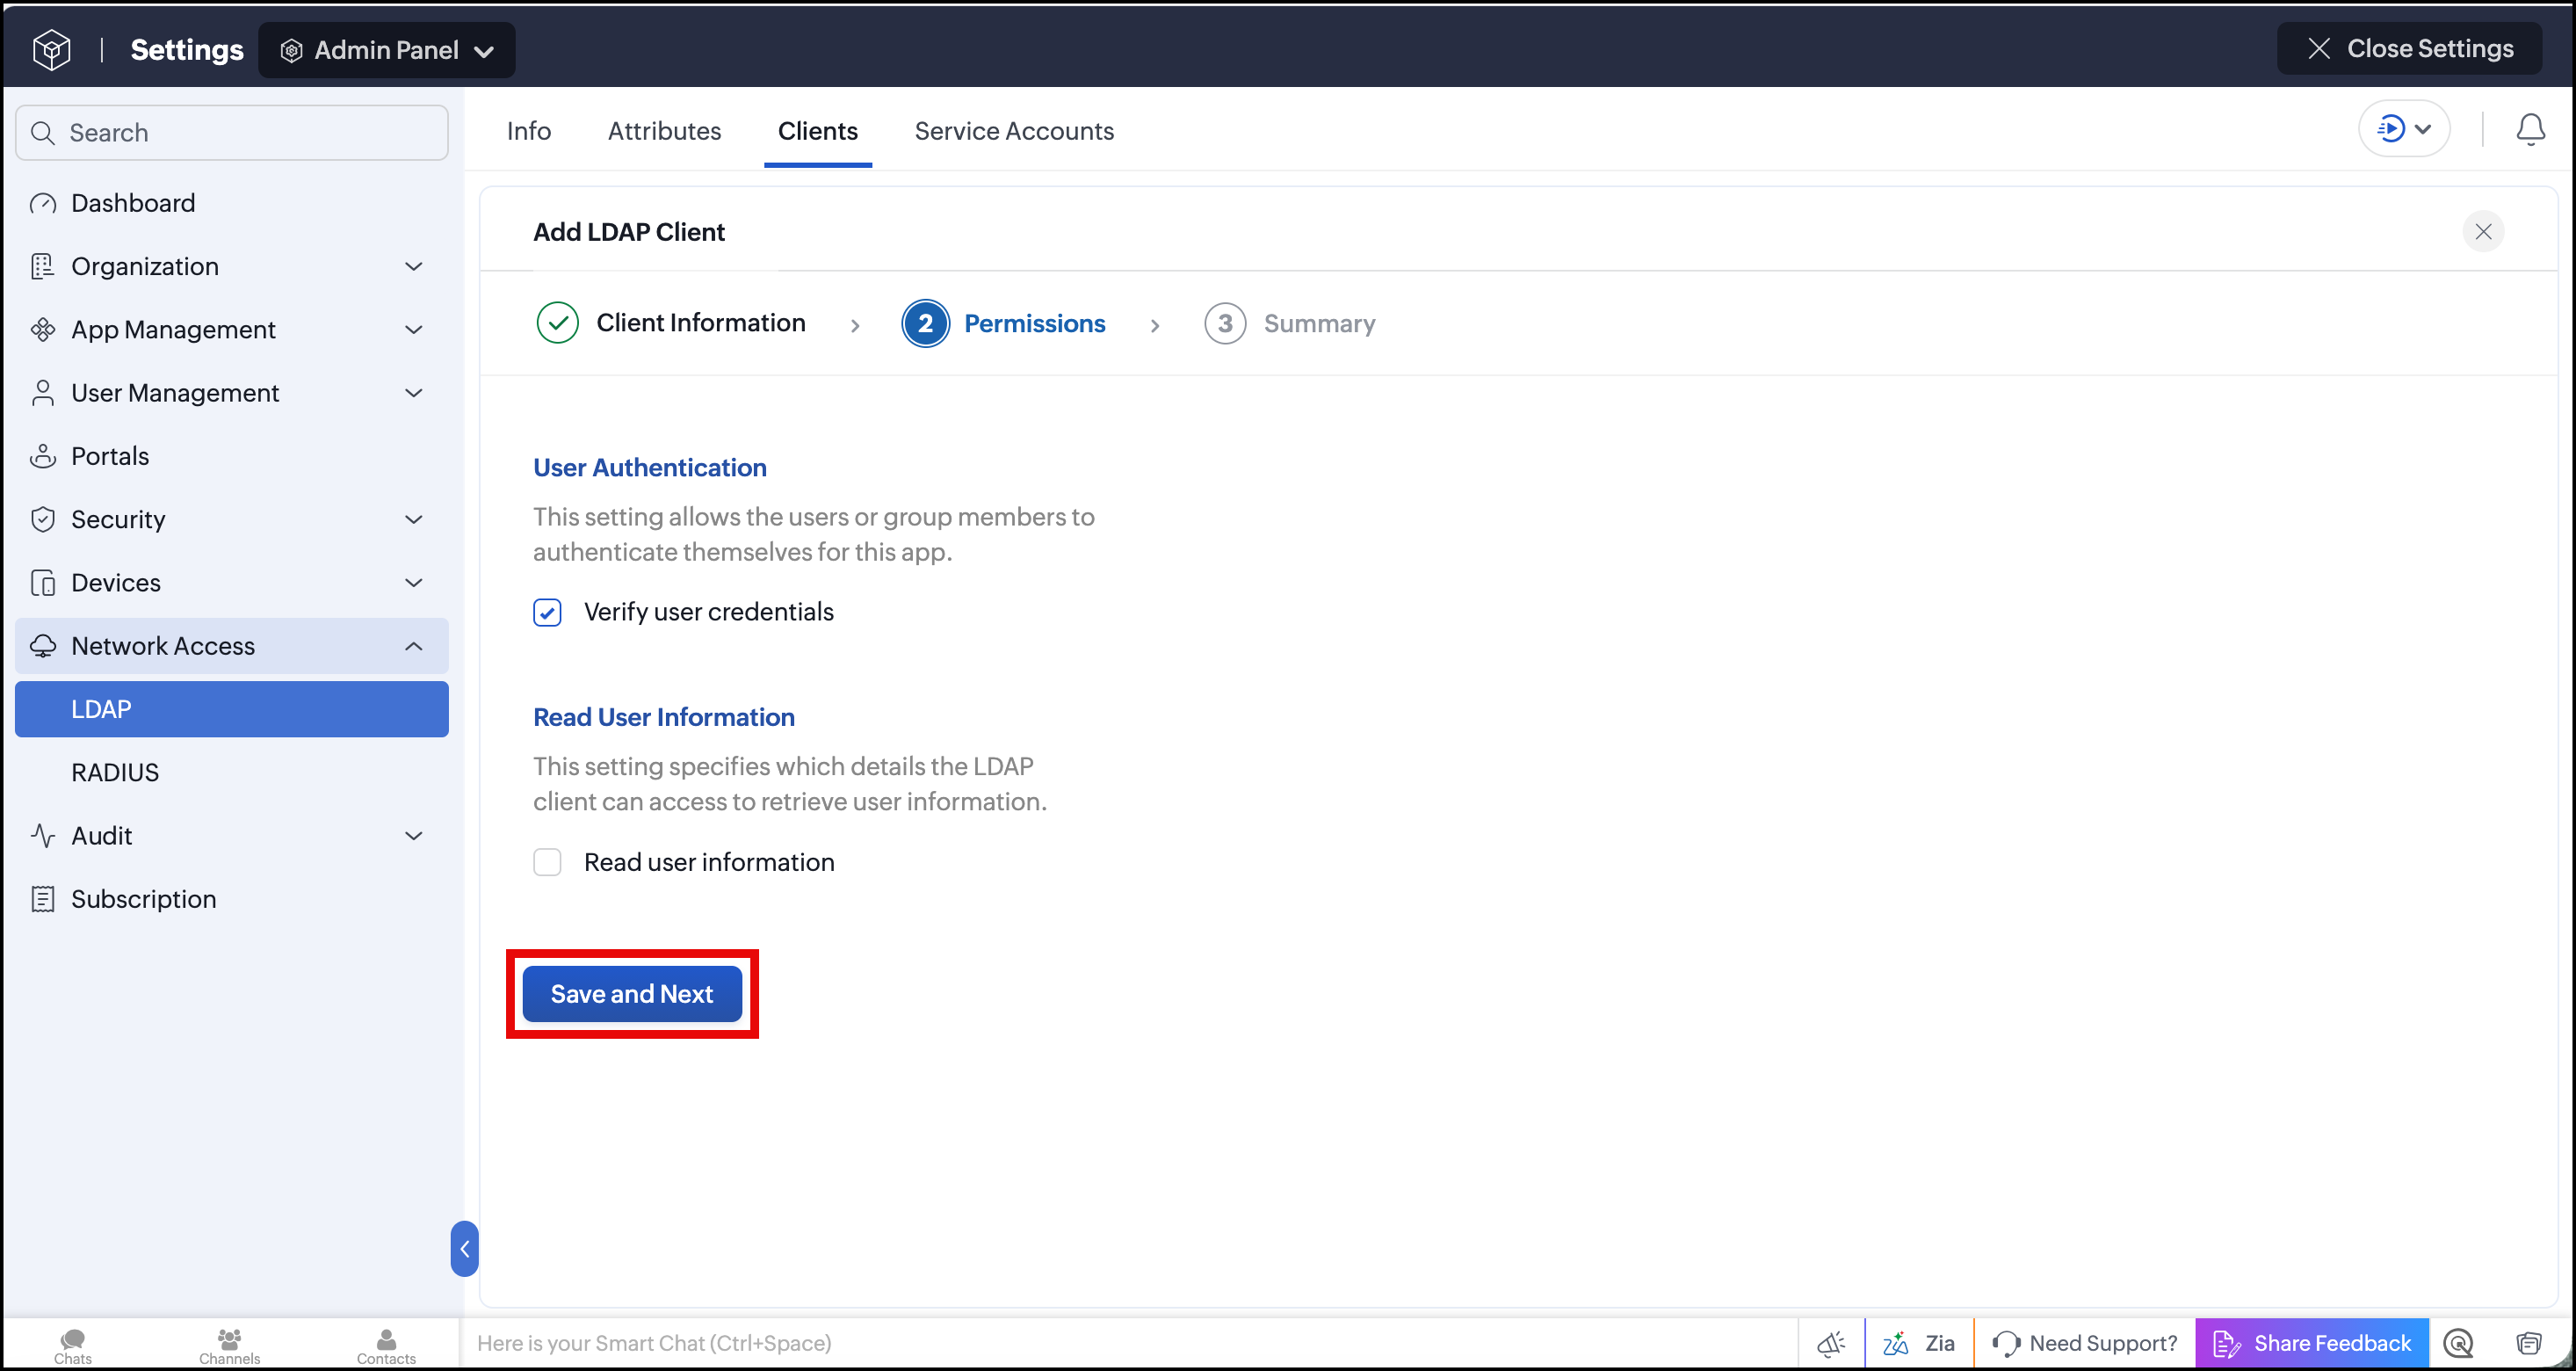Click the search magnifier icon
Viewport: 2576px width, 1371px height.
pyautogui.click(x=43, y=133)
